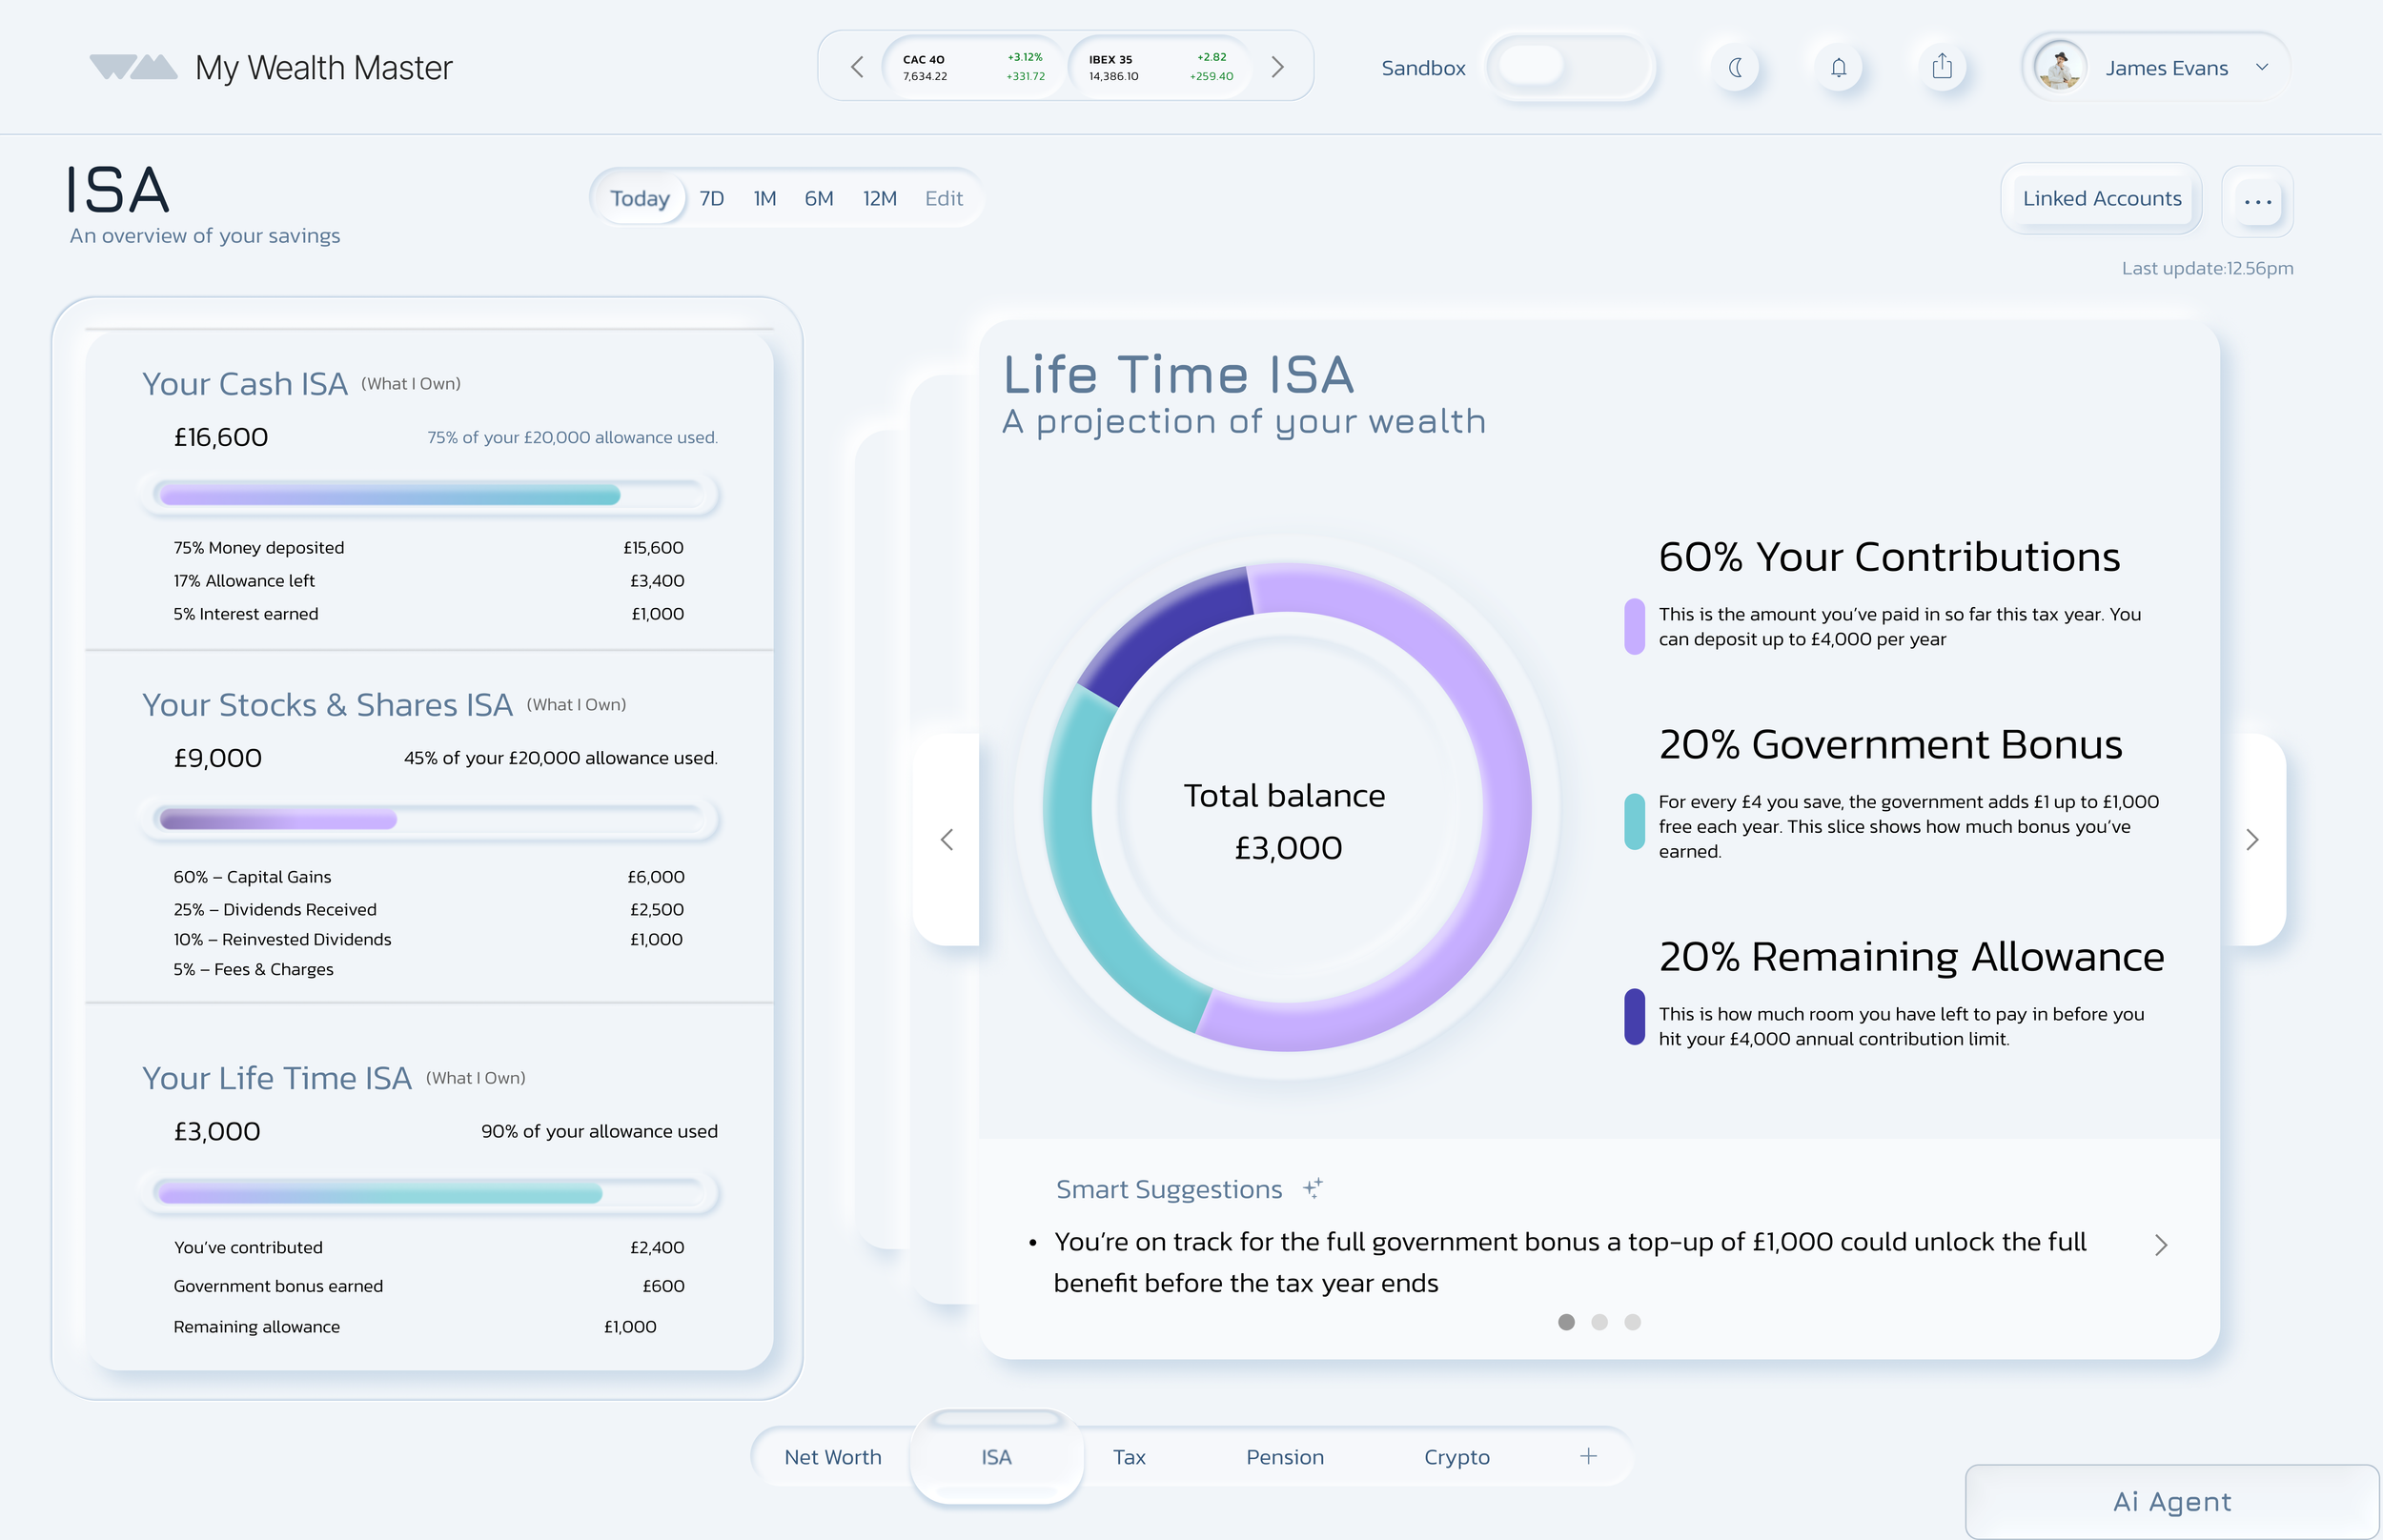The width and height of the screenshot is (2383, 1540).
Task: Open the three-dot more options menu
Action: pos(2257,201)
